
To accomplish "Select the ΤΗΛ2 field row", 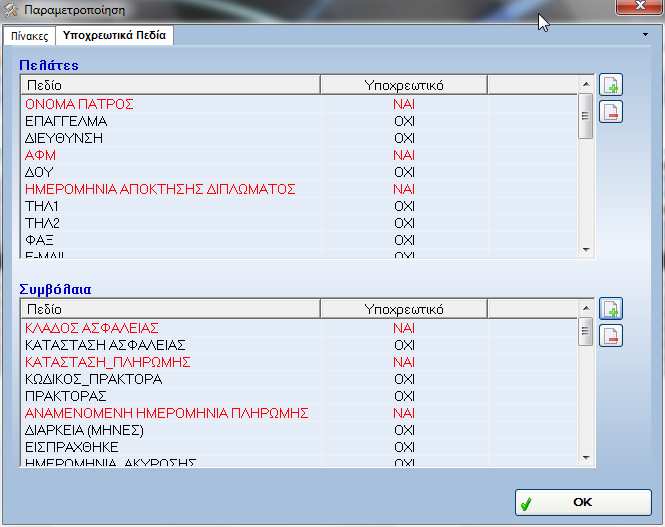I will click(299, 223).
